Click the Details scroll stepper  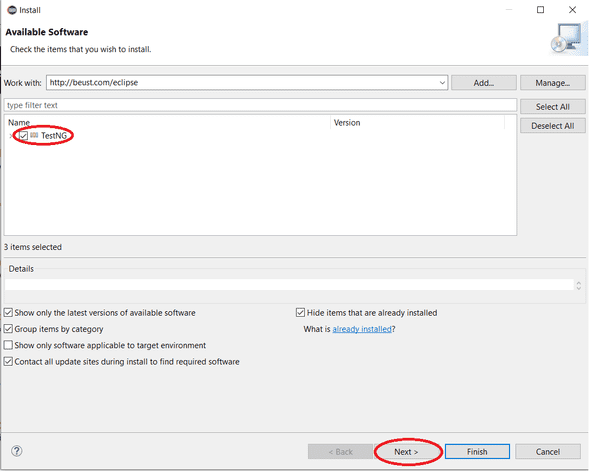pyautogui.click(x=578, y=285)
